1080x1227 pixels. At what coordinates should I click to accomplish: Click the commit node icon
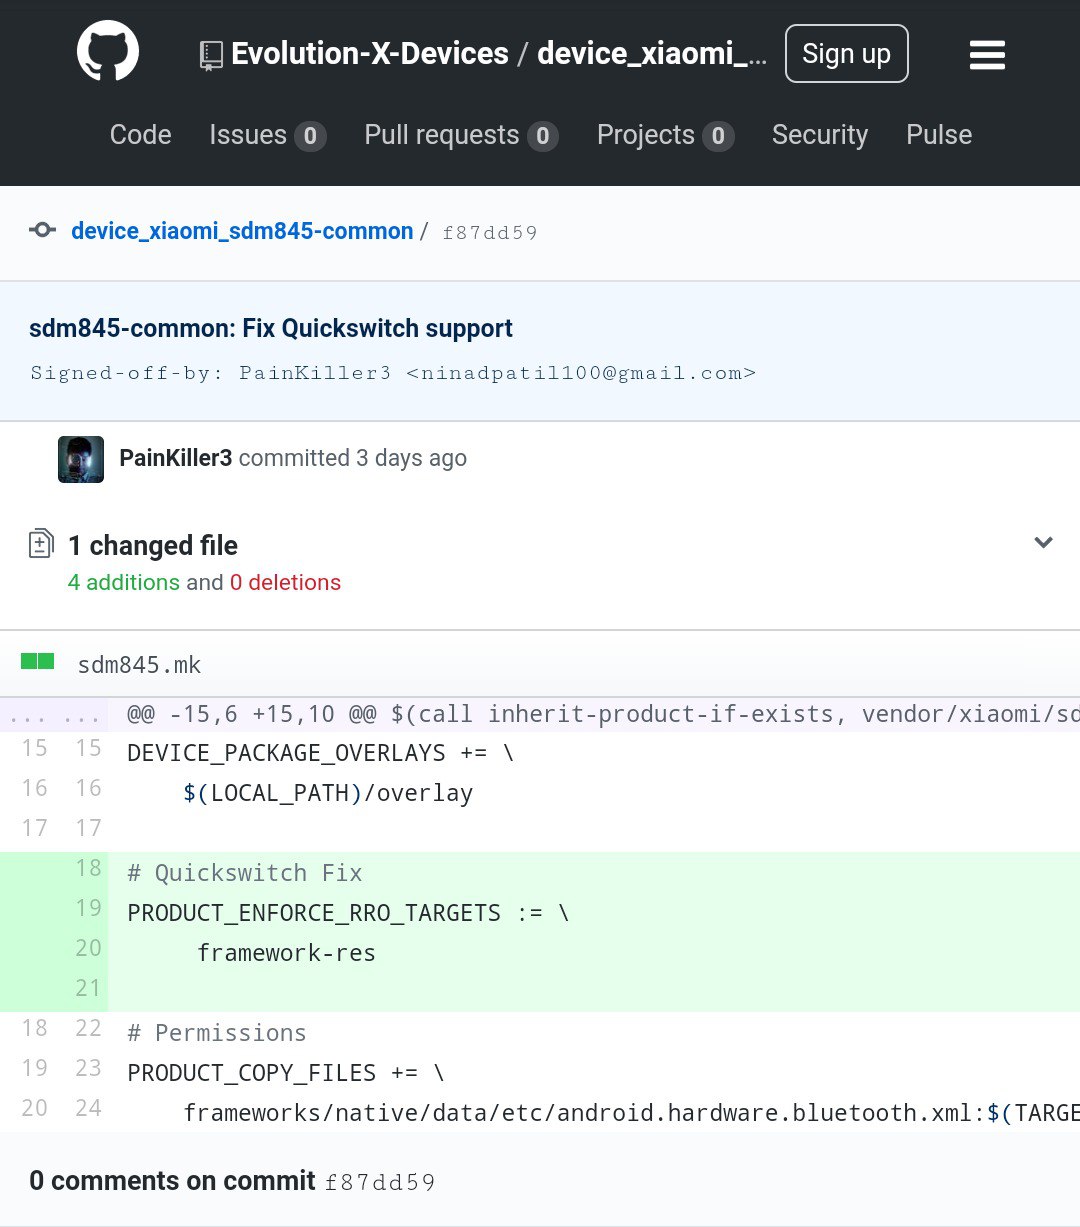point(42,230)
